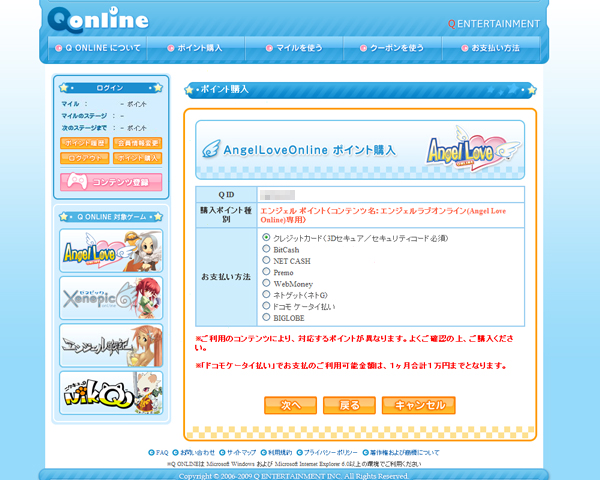Open the NikQ game banner
Viewport: 600px width, 480px height.
point(111,393)
